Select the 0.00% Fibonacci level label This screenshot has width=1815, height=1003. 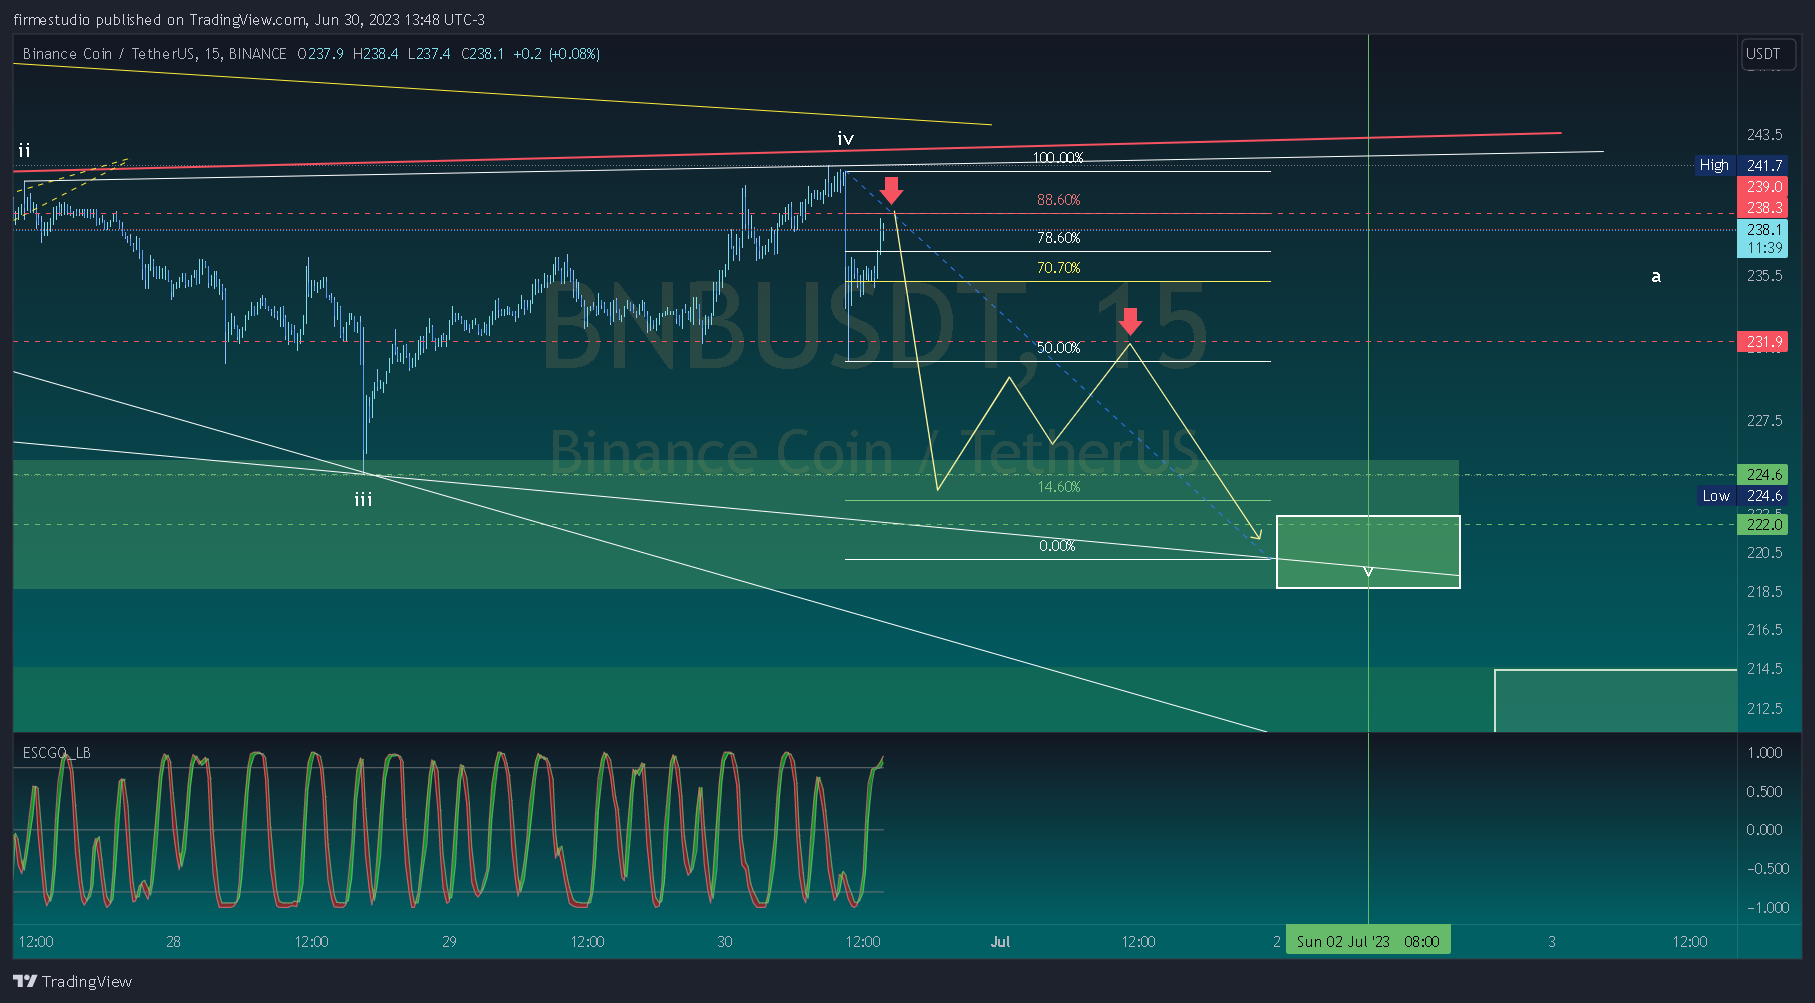(1057, 546)
